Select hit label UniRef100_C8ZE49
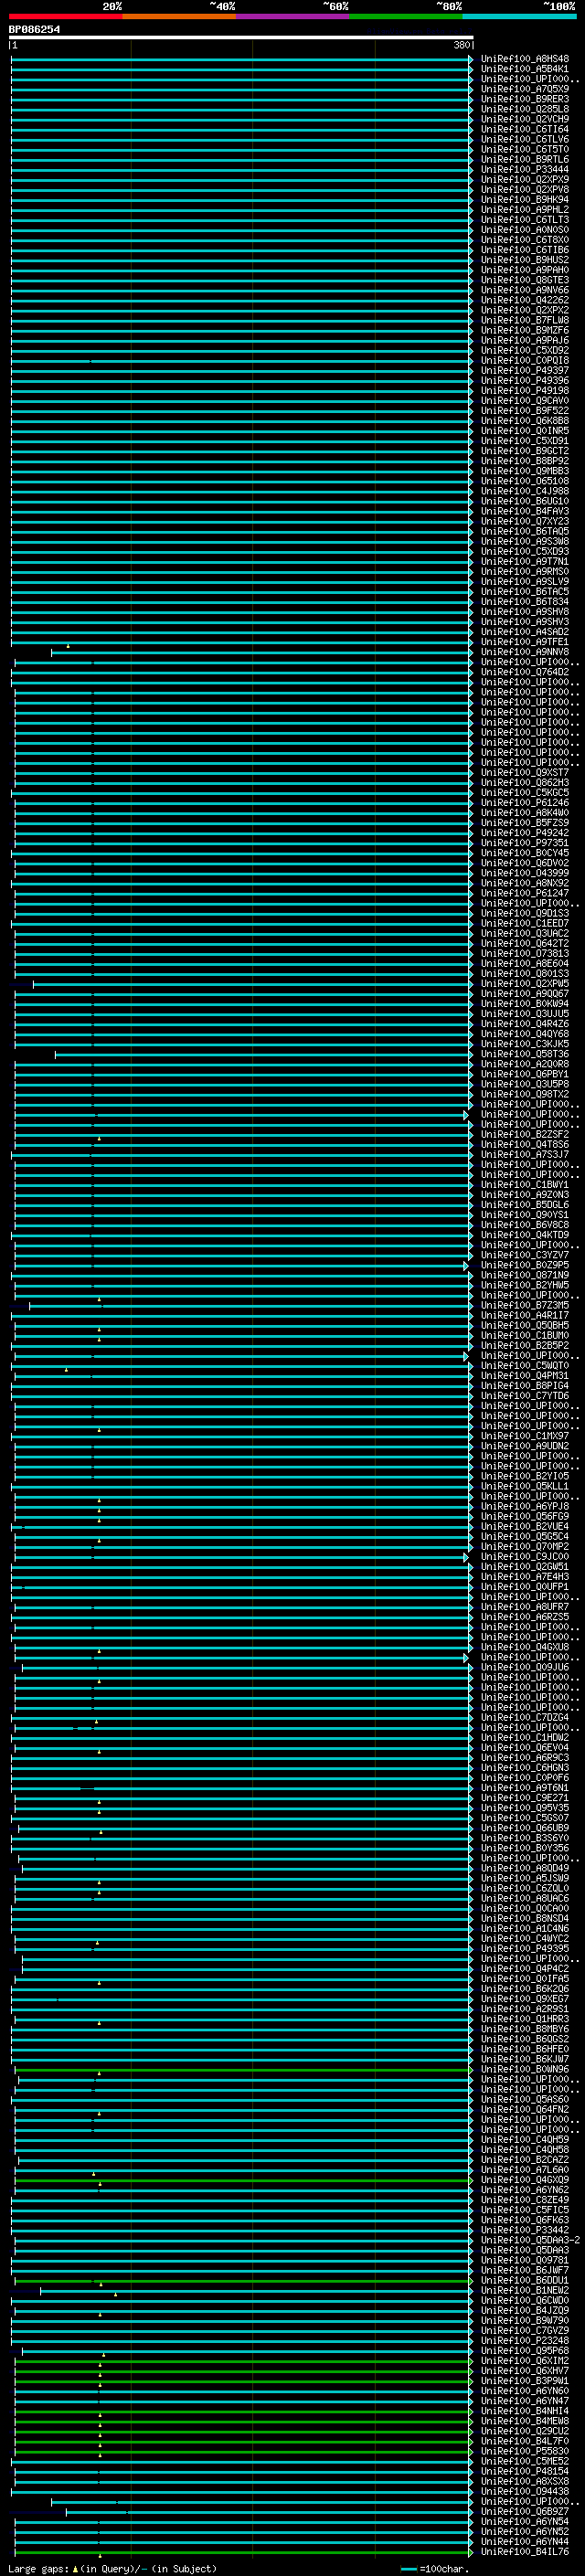The width and height of the screenshot is (585, 2576). (x=525, y=2200)
